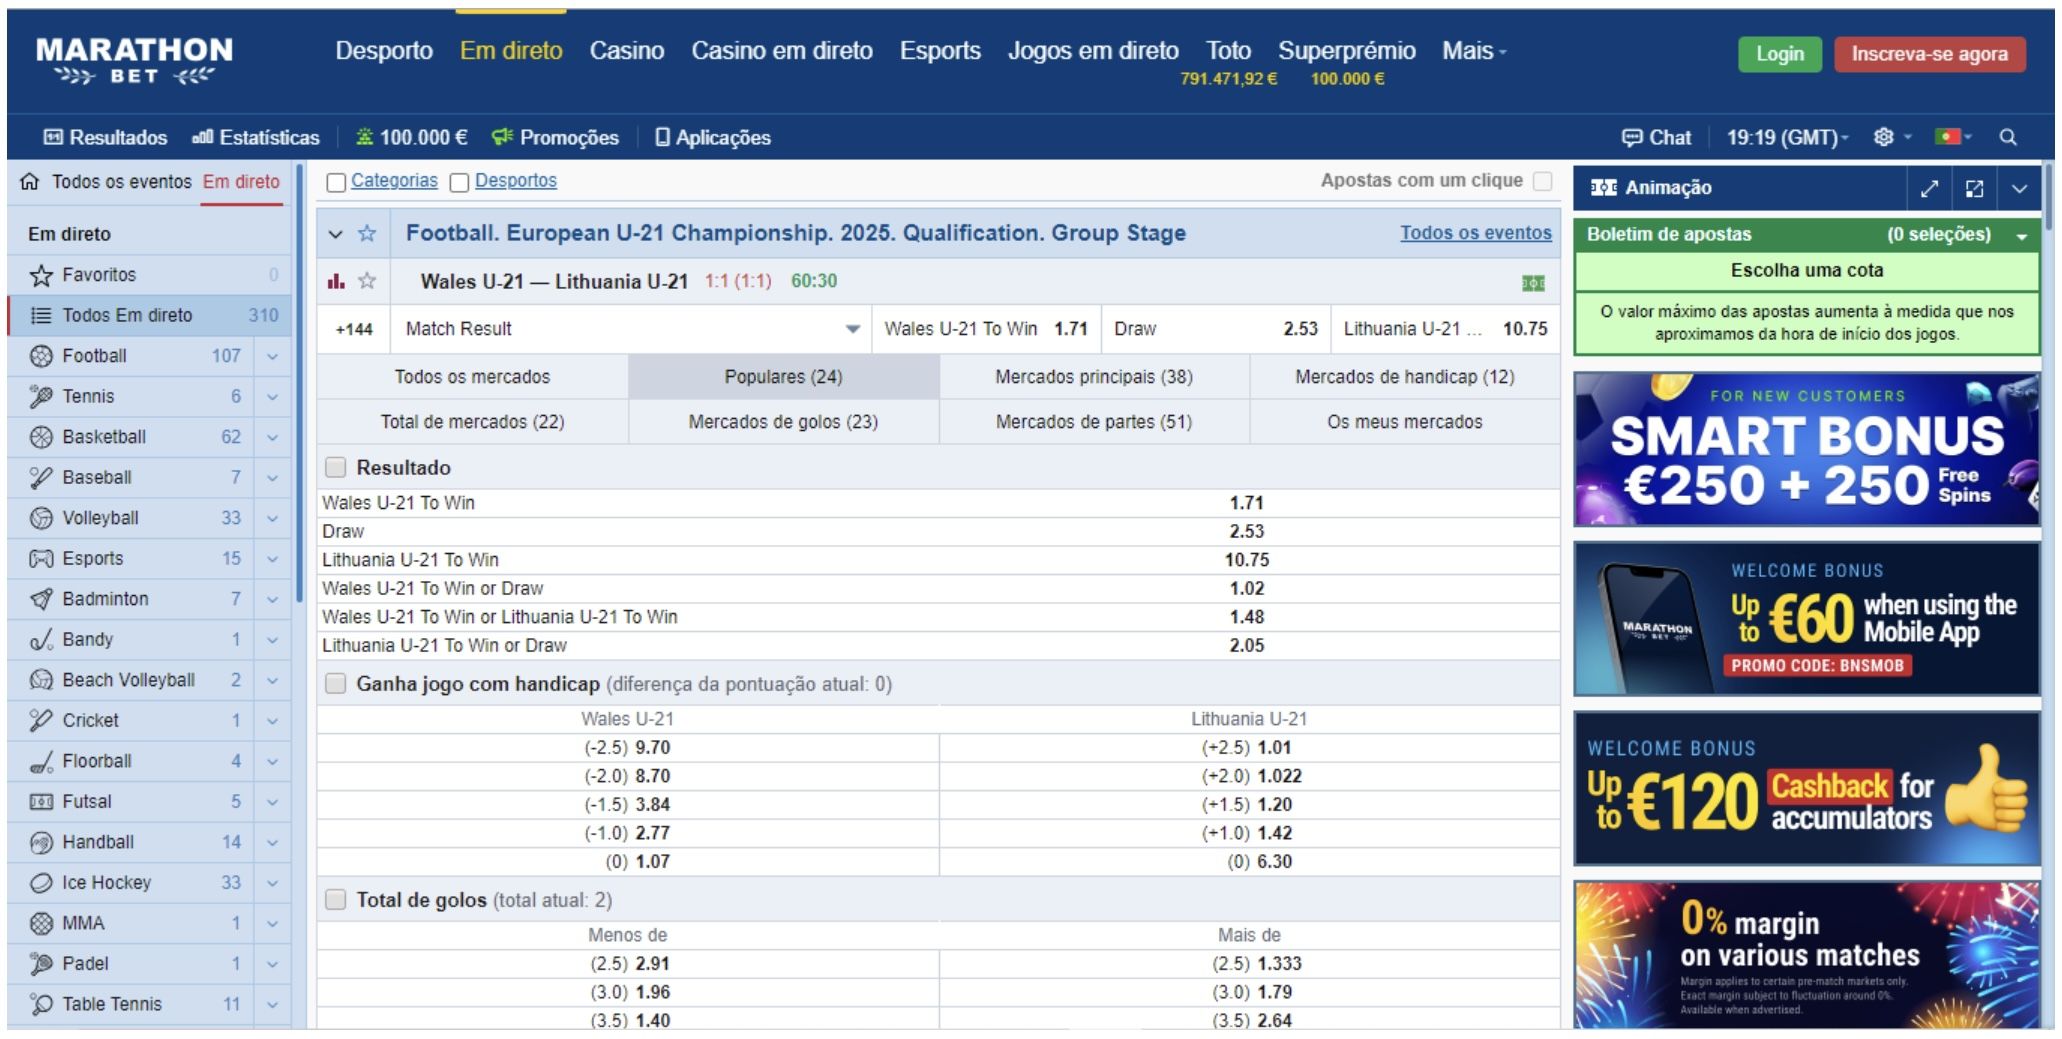The height and width of the screenshot is (1039, 2062).
Task: Click the Football ball icon in sidebar
Action: [x=41, y=356]
